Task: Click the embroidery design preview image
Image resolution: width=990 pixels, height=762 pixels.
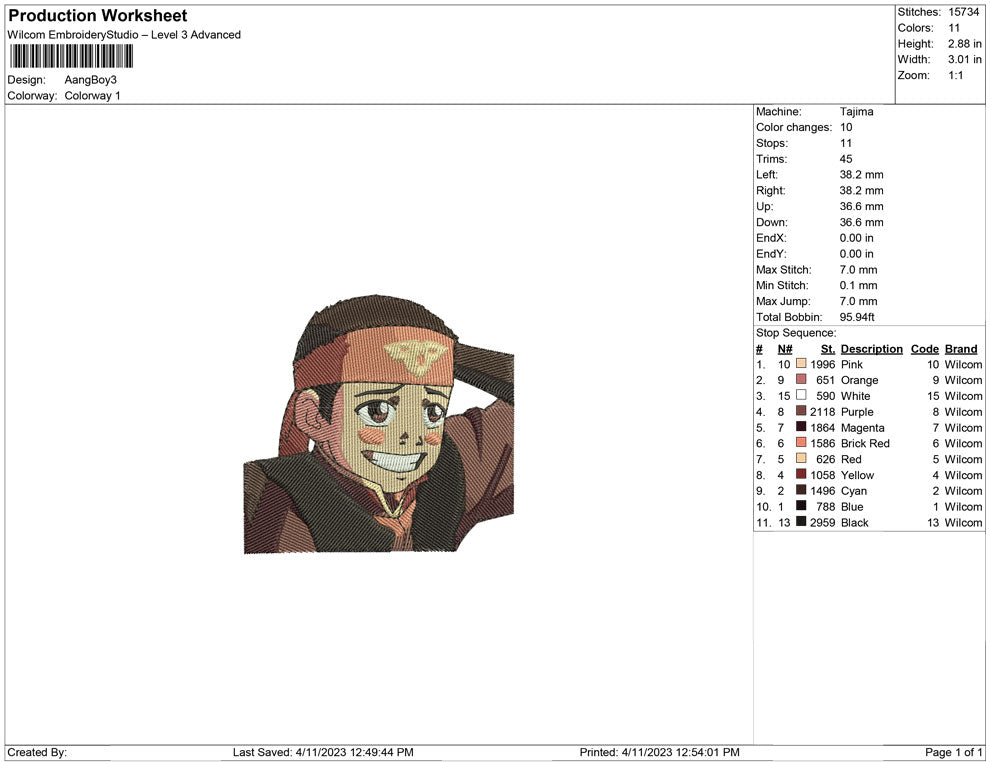Action: click(379, 424)
